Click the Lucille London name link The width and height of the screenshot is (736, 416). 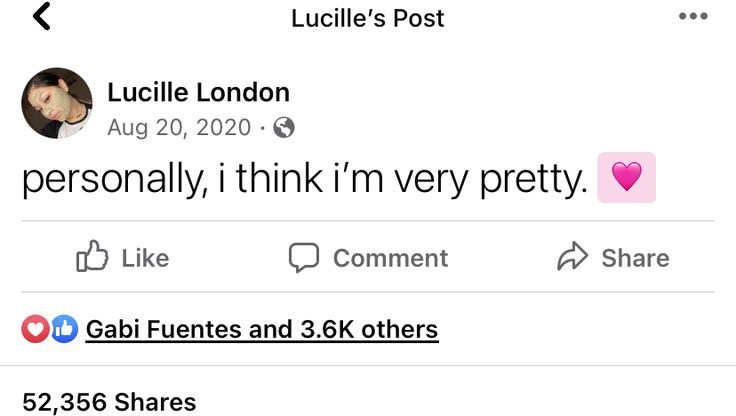tap(198, 93)
